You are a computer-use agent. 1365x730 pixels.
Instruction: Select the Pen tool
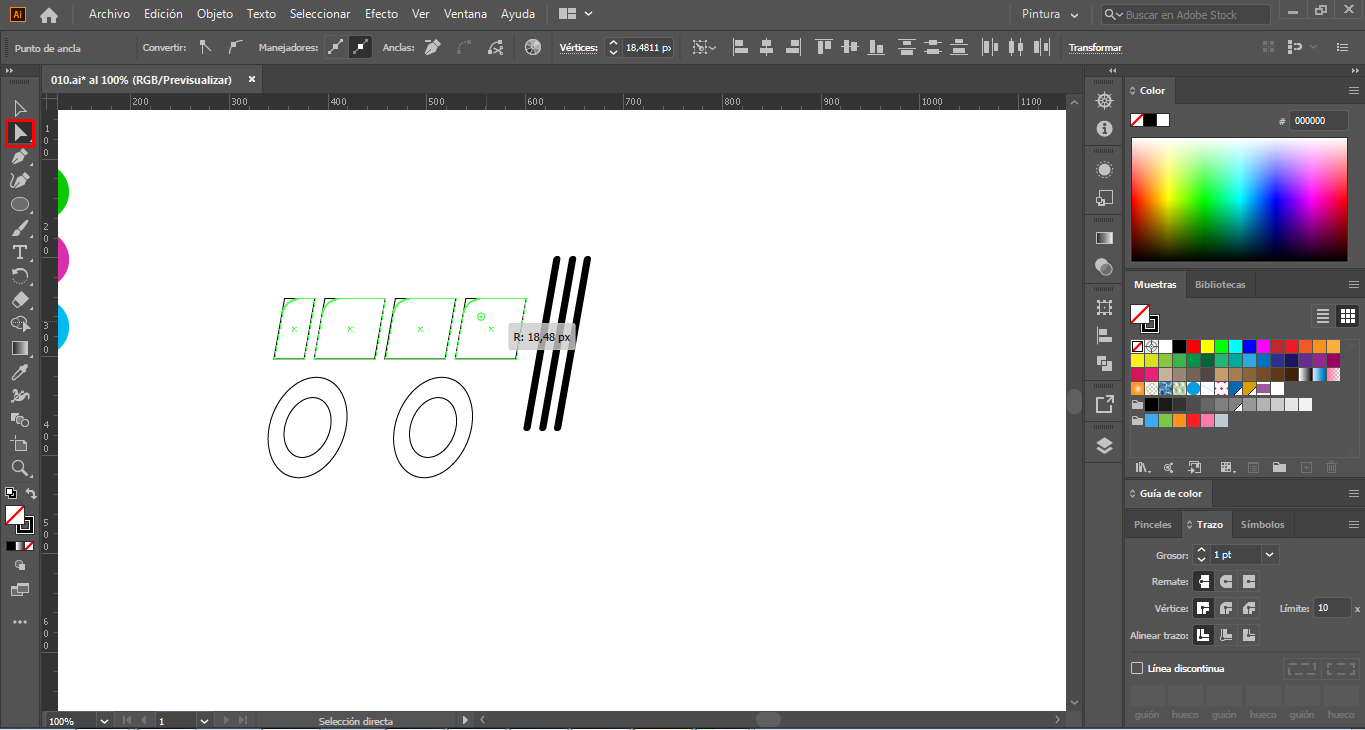20,156
